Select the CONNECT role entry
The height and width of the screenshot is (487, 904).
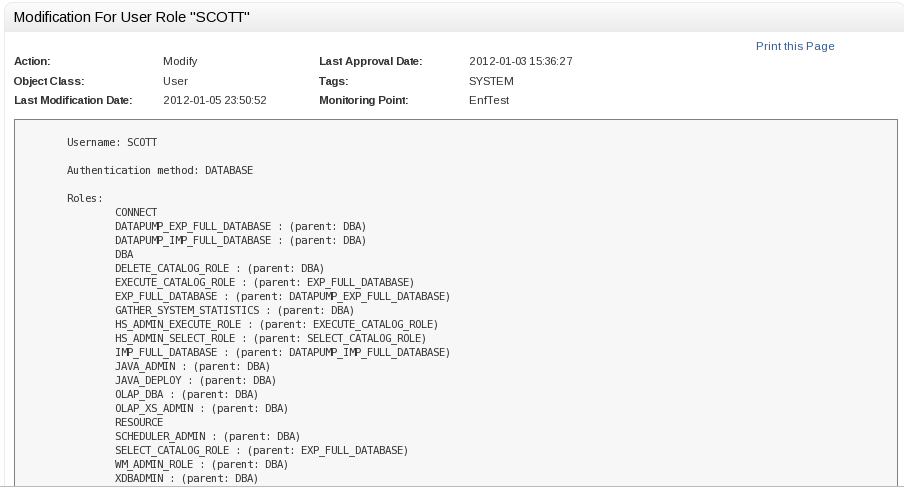tap(136, 212)
